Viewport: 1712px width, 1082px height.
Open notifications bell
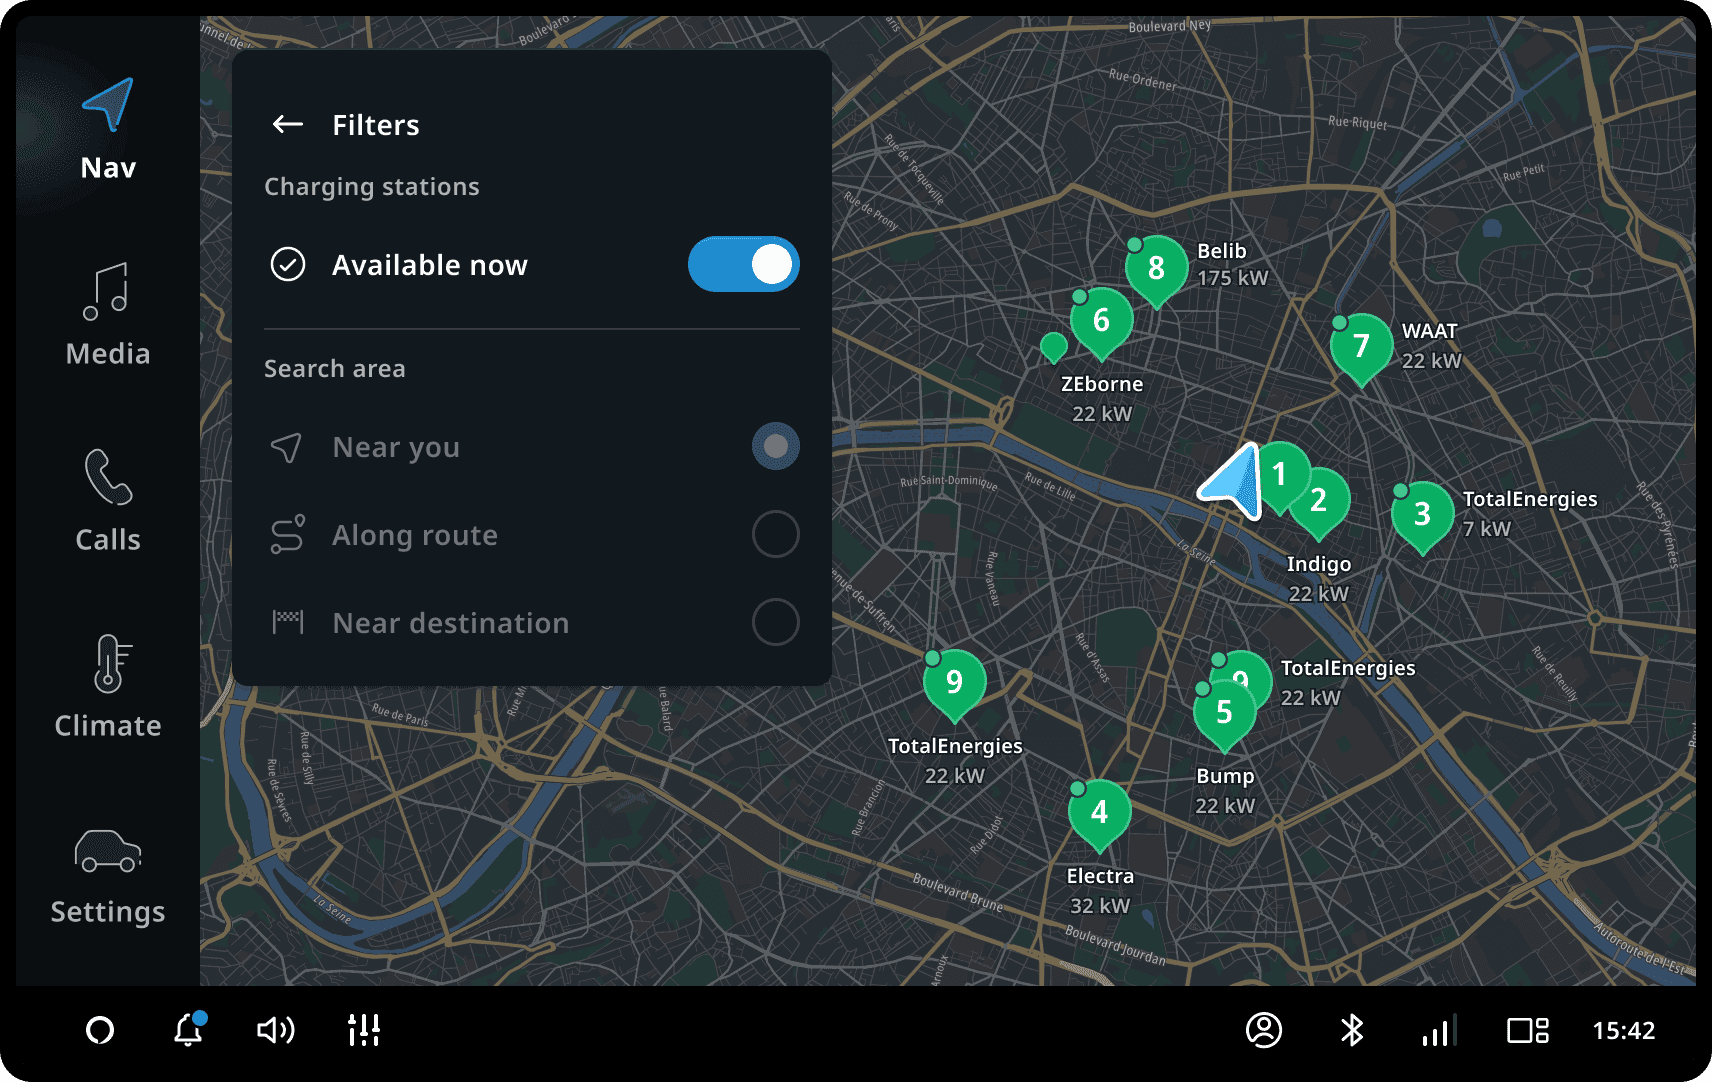point(188,1030)
